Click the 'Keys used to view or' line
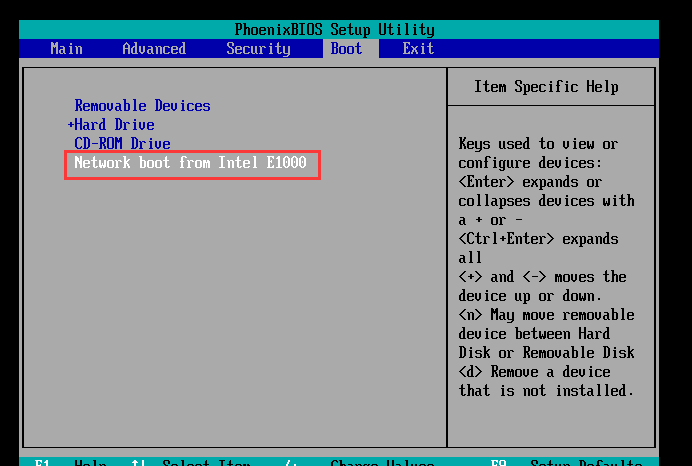This screenshot has width=692, height=466. [x=538, y=143]
